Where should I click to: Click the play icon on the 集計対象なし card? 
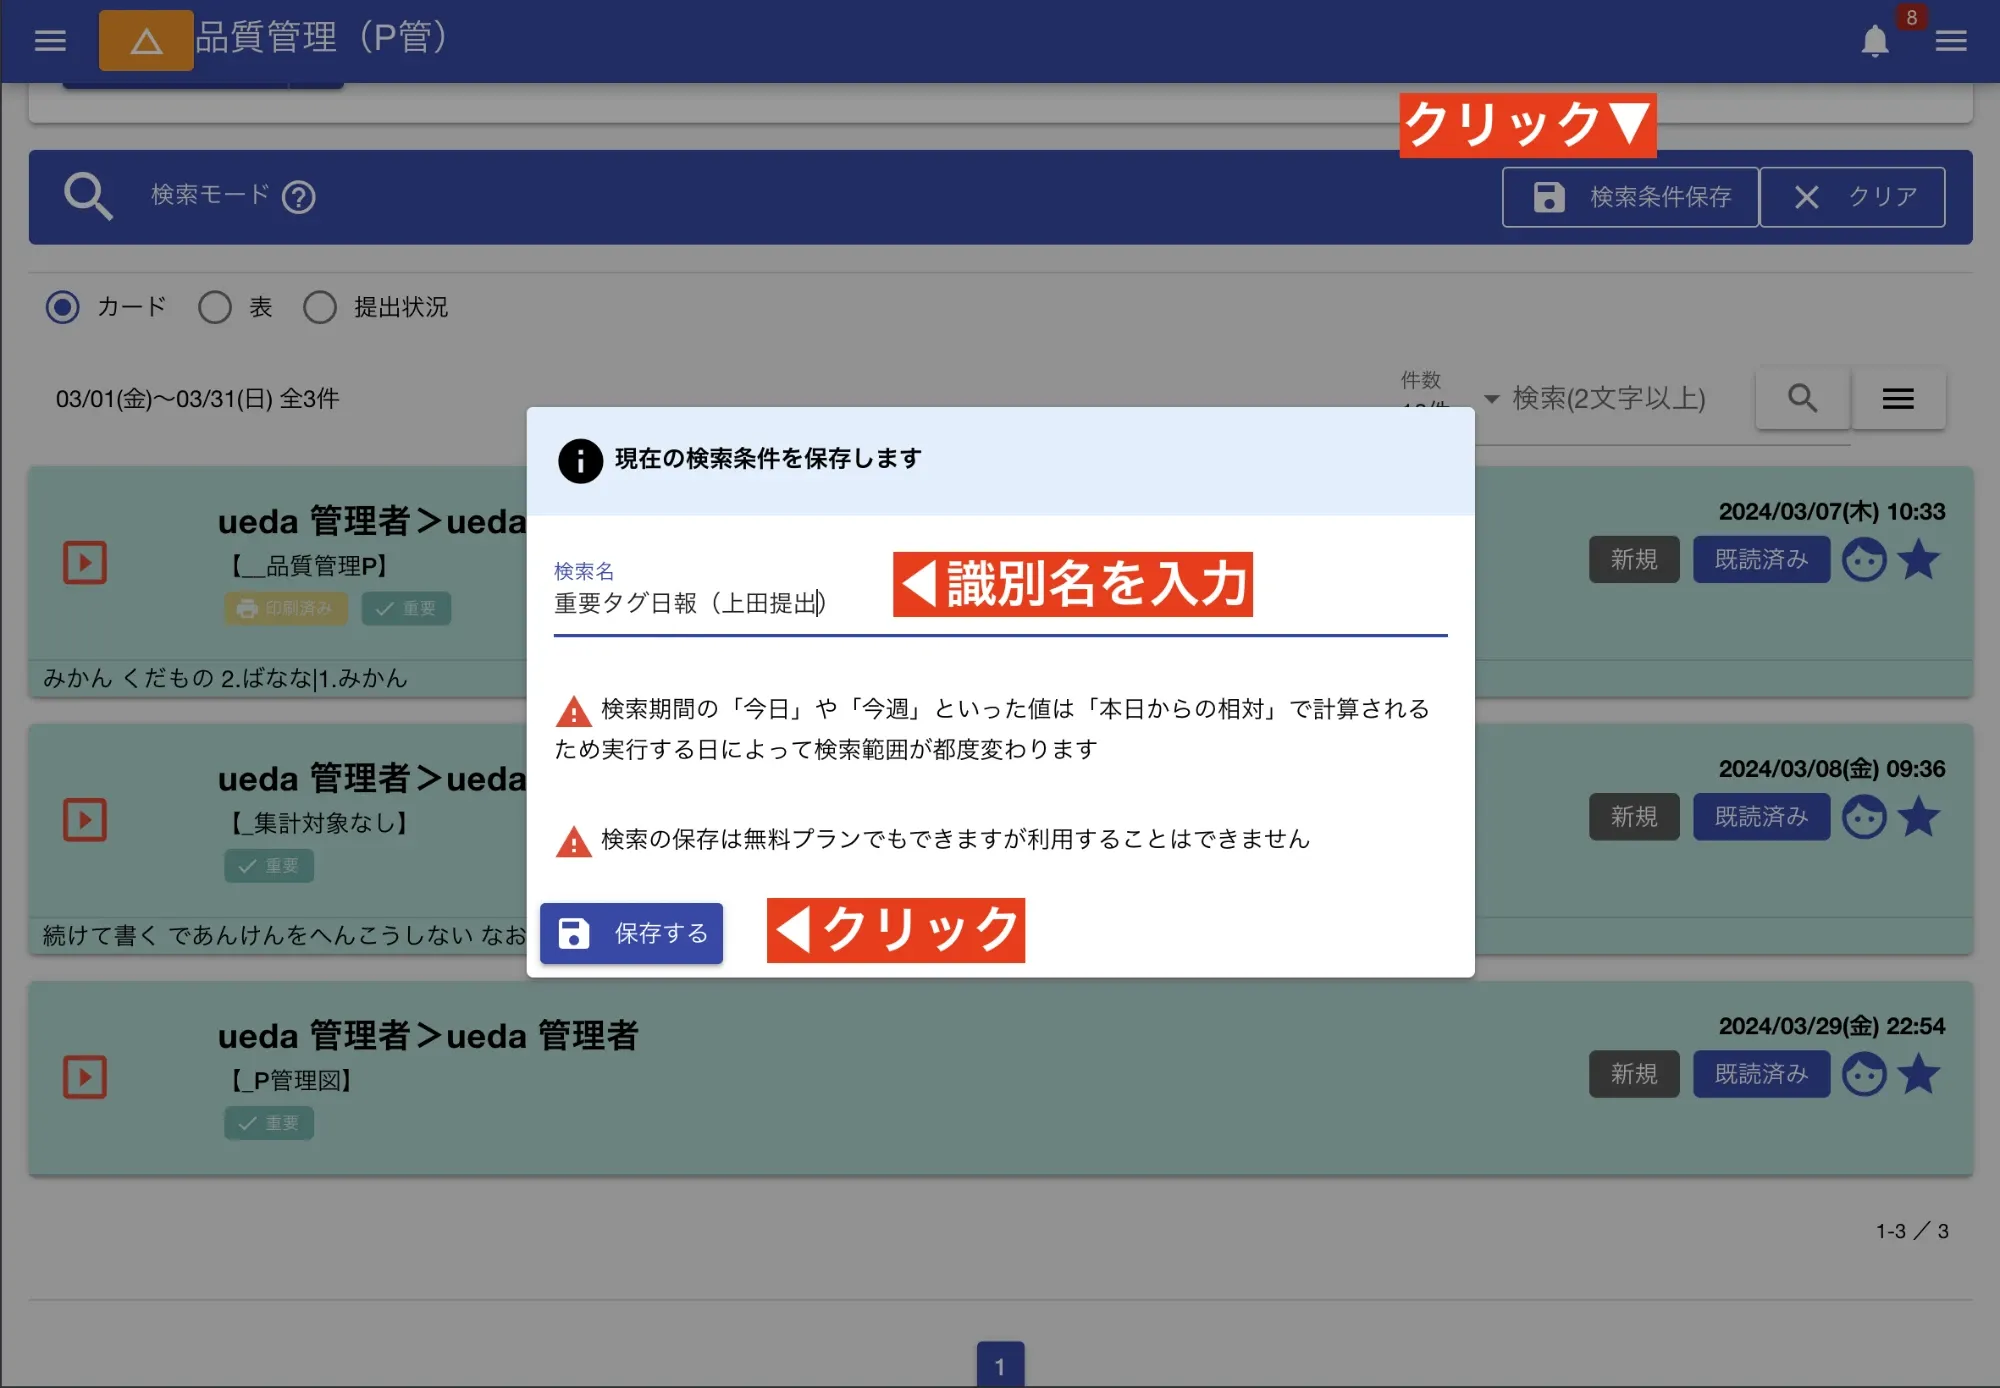pos(84,819)
